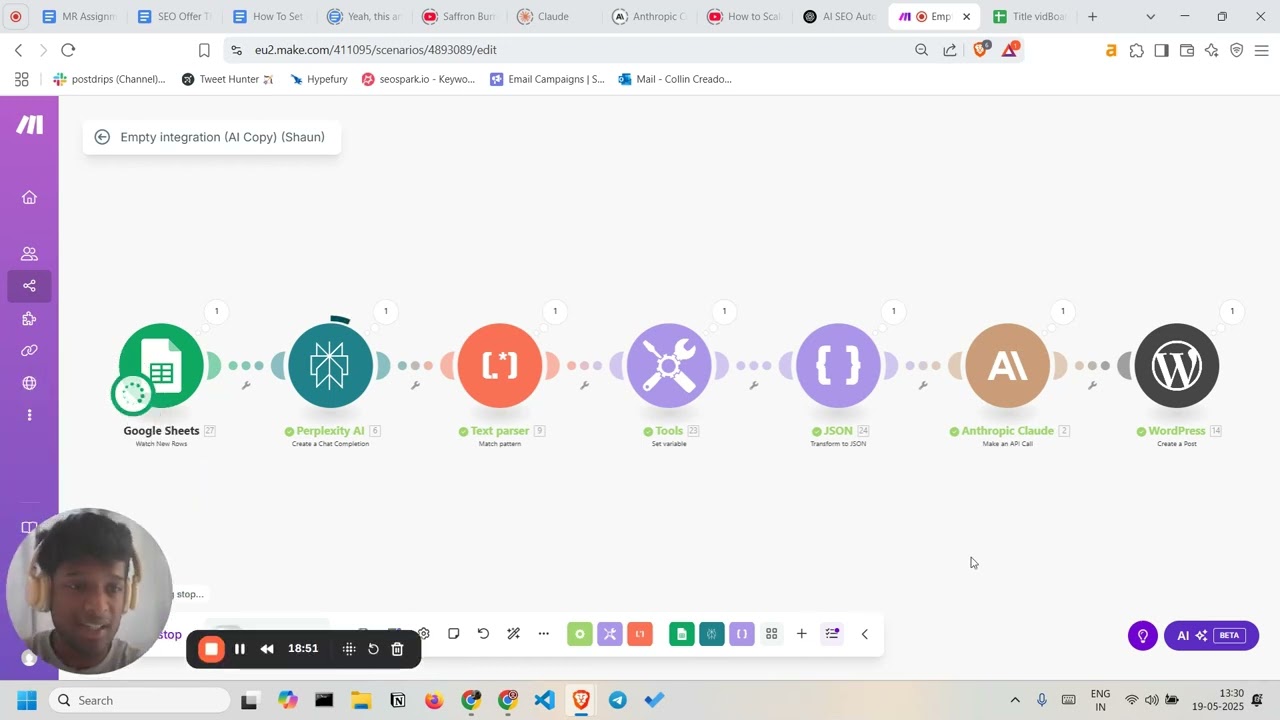Open Webhooks globe icon in sidebar
Image resolution: width=1280 pixels, height=720 pixels.
tap(29, 383)
